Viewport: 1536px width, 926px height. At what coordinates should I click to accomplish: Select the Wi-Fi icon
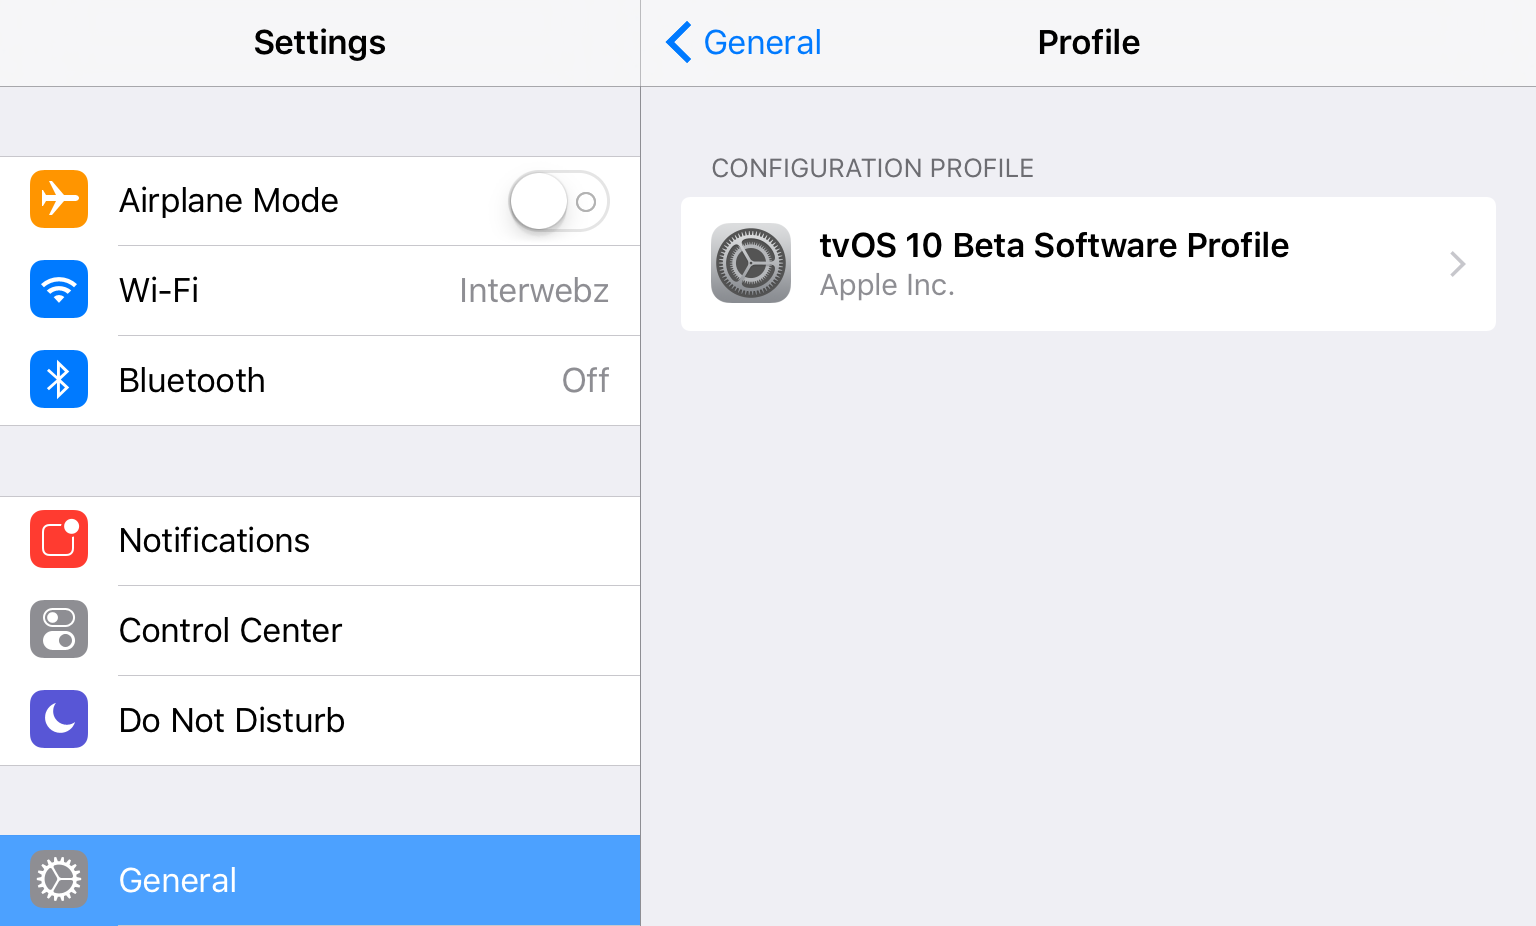pos(58,290)
